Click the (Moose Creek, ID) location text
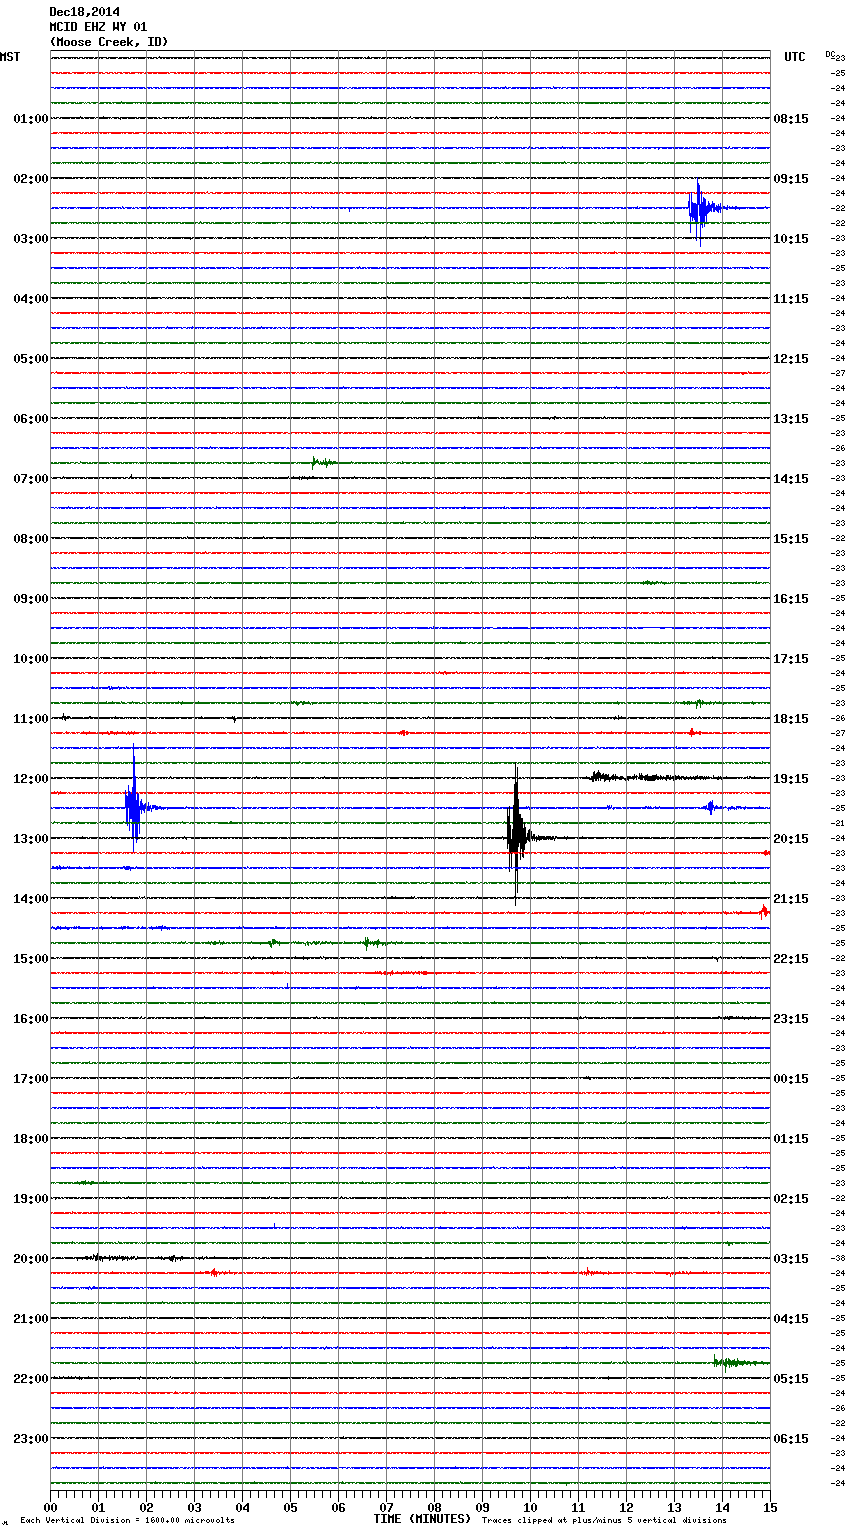Viewport: 850px width, 1534px height. click(109, 42)
